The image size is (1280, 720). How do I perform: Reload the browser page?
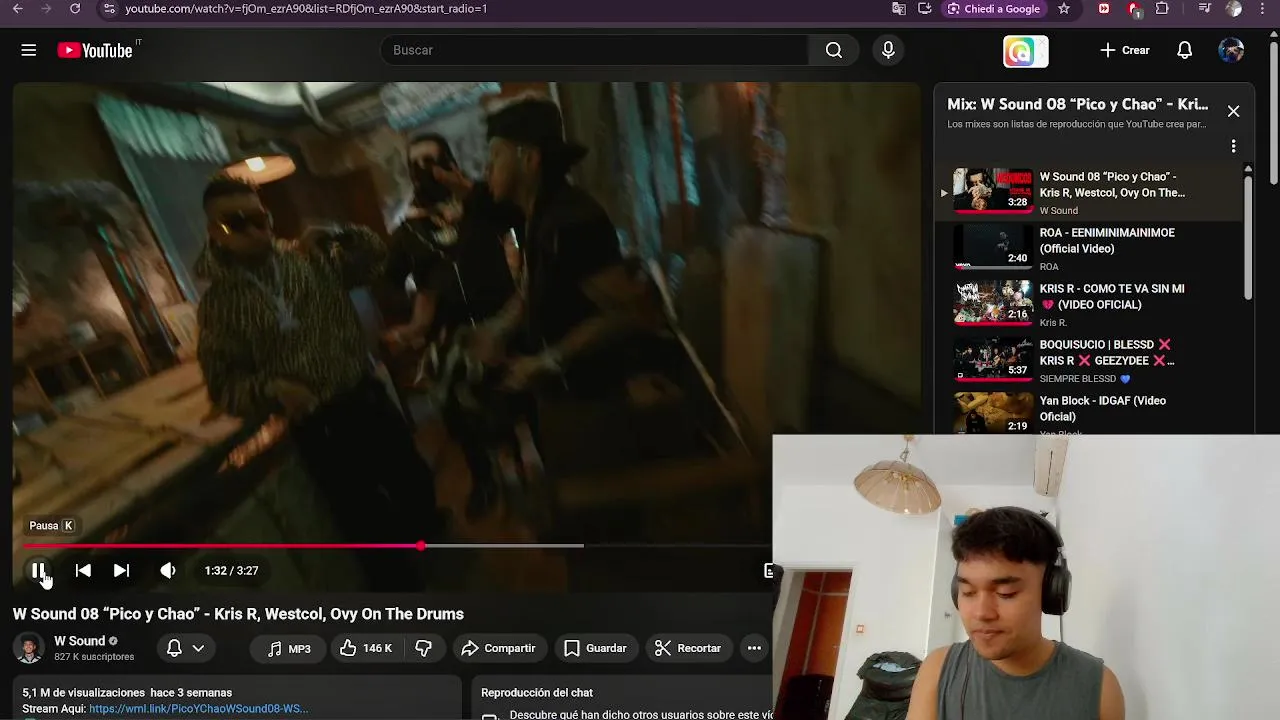click(x=74, y=8)
